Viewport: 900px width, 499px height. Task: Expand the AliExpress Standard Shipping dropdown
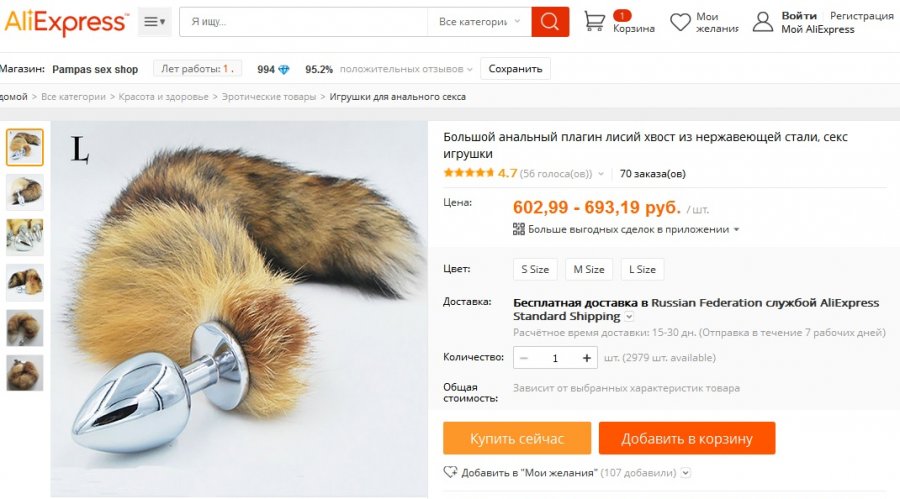point(630,317)
